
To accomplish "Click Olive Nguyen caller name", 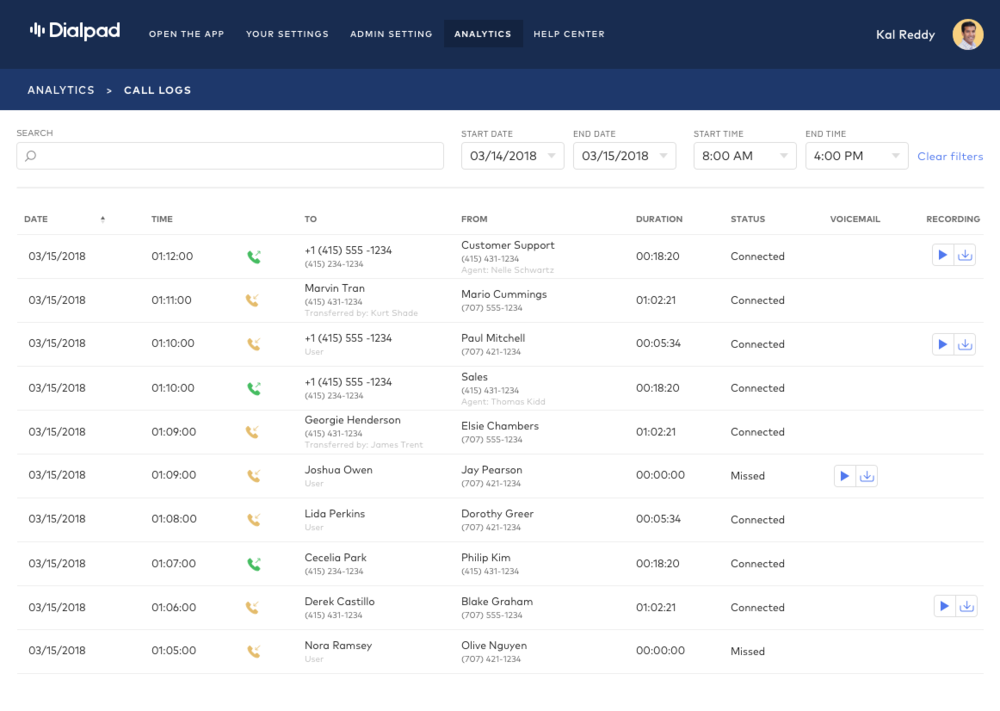I will click(494, 645).
